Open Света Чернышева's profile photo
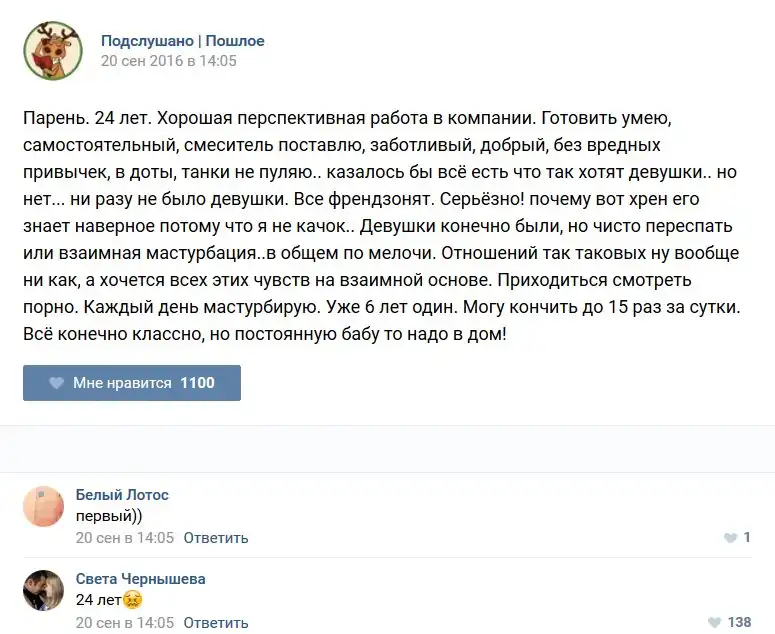 point(44,590)
